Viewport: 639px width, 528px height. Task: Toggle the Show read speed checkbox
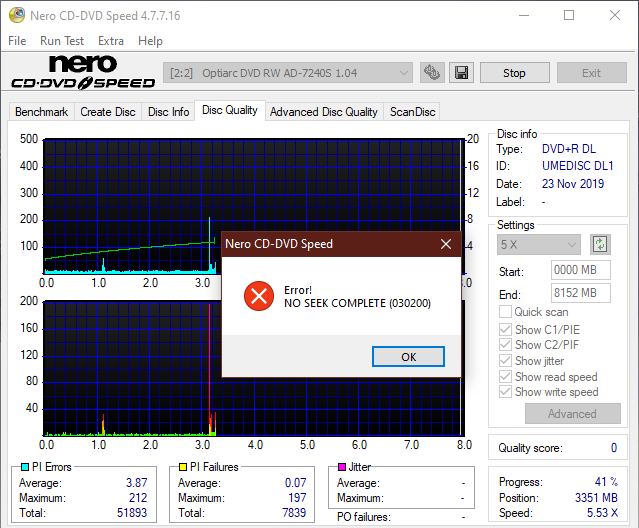pos(505,376)
